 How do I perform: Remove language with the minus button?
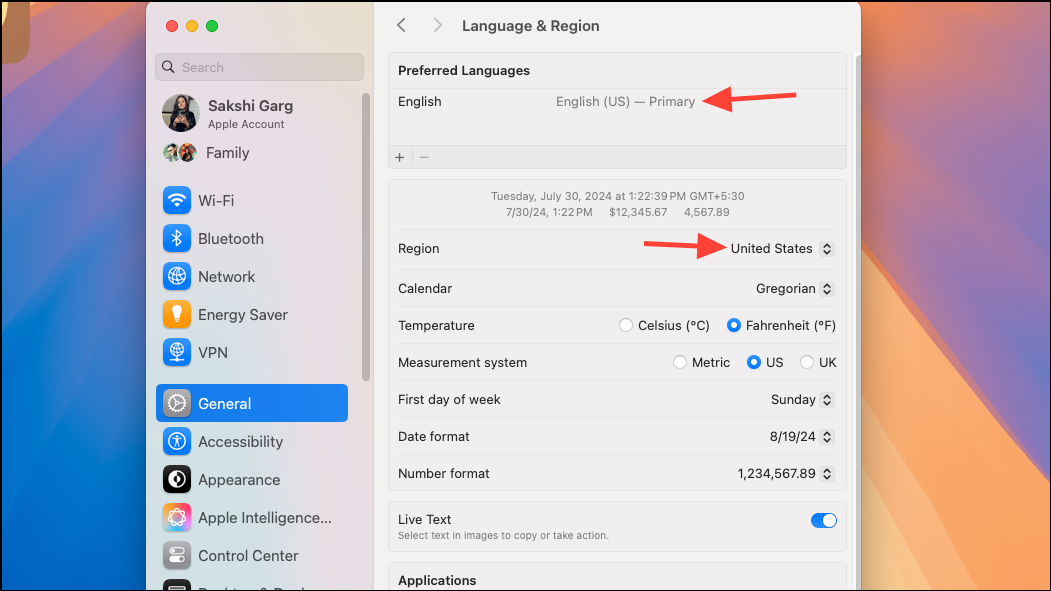(424, 157)
